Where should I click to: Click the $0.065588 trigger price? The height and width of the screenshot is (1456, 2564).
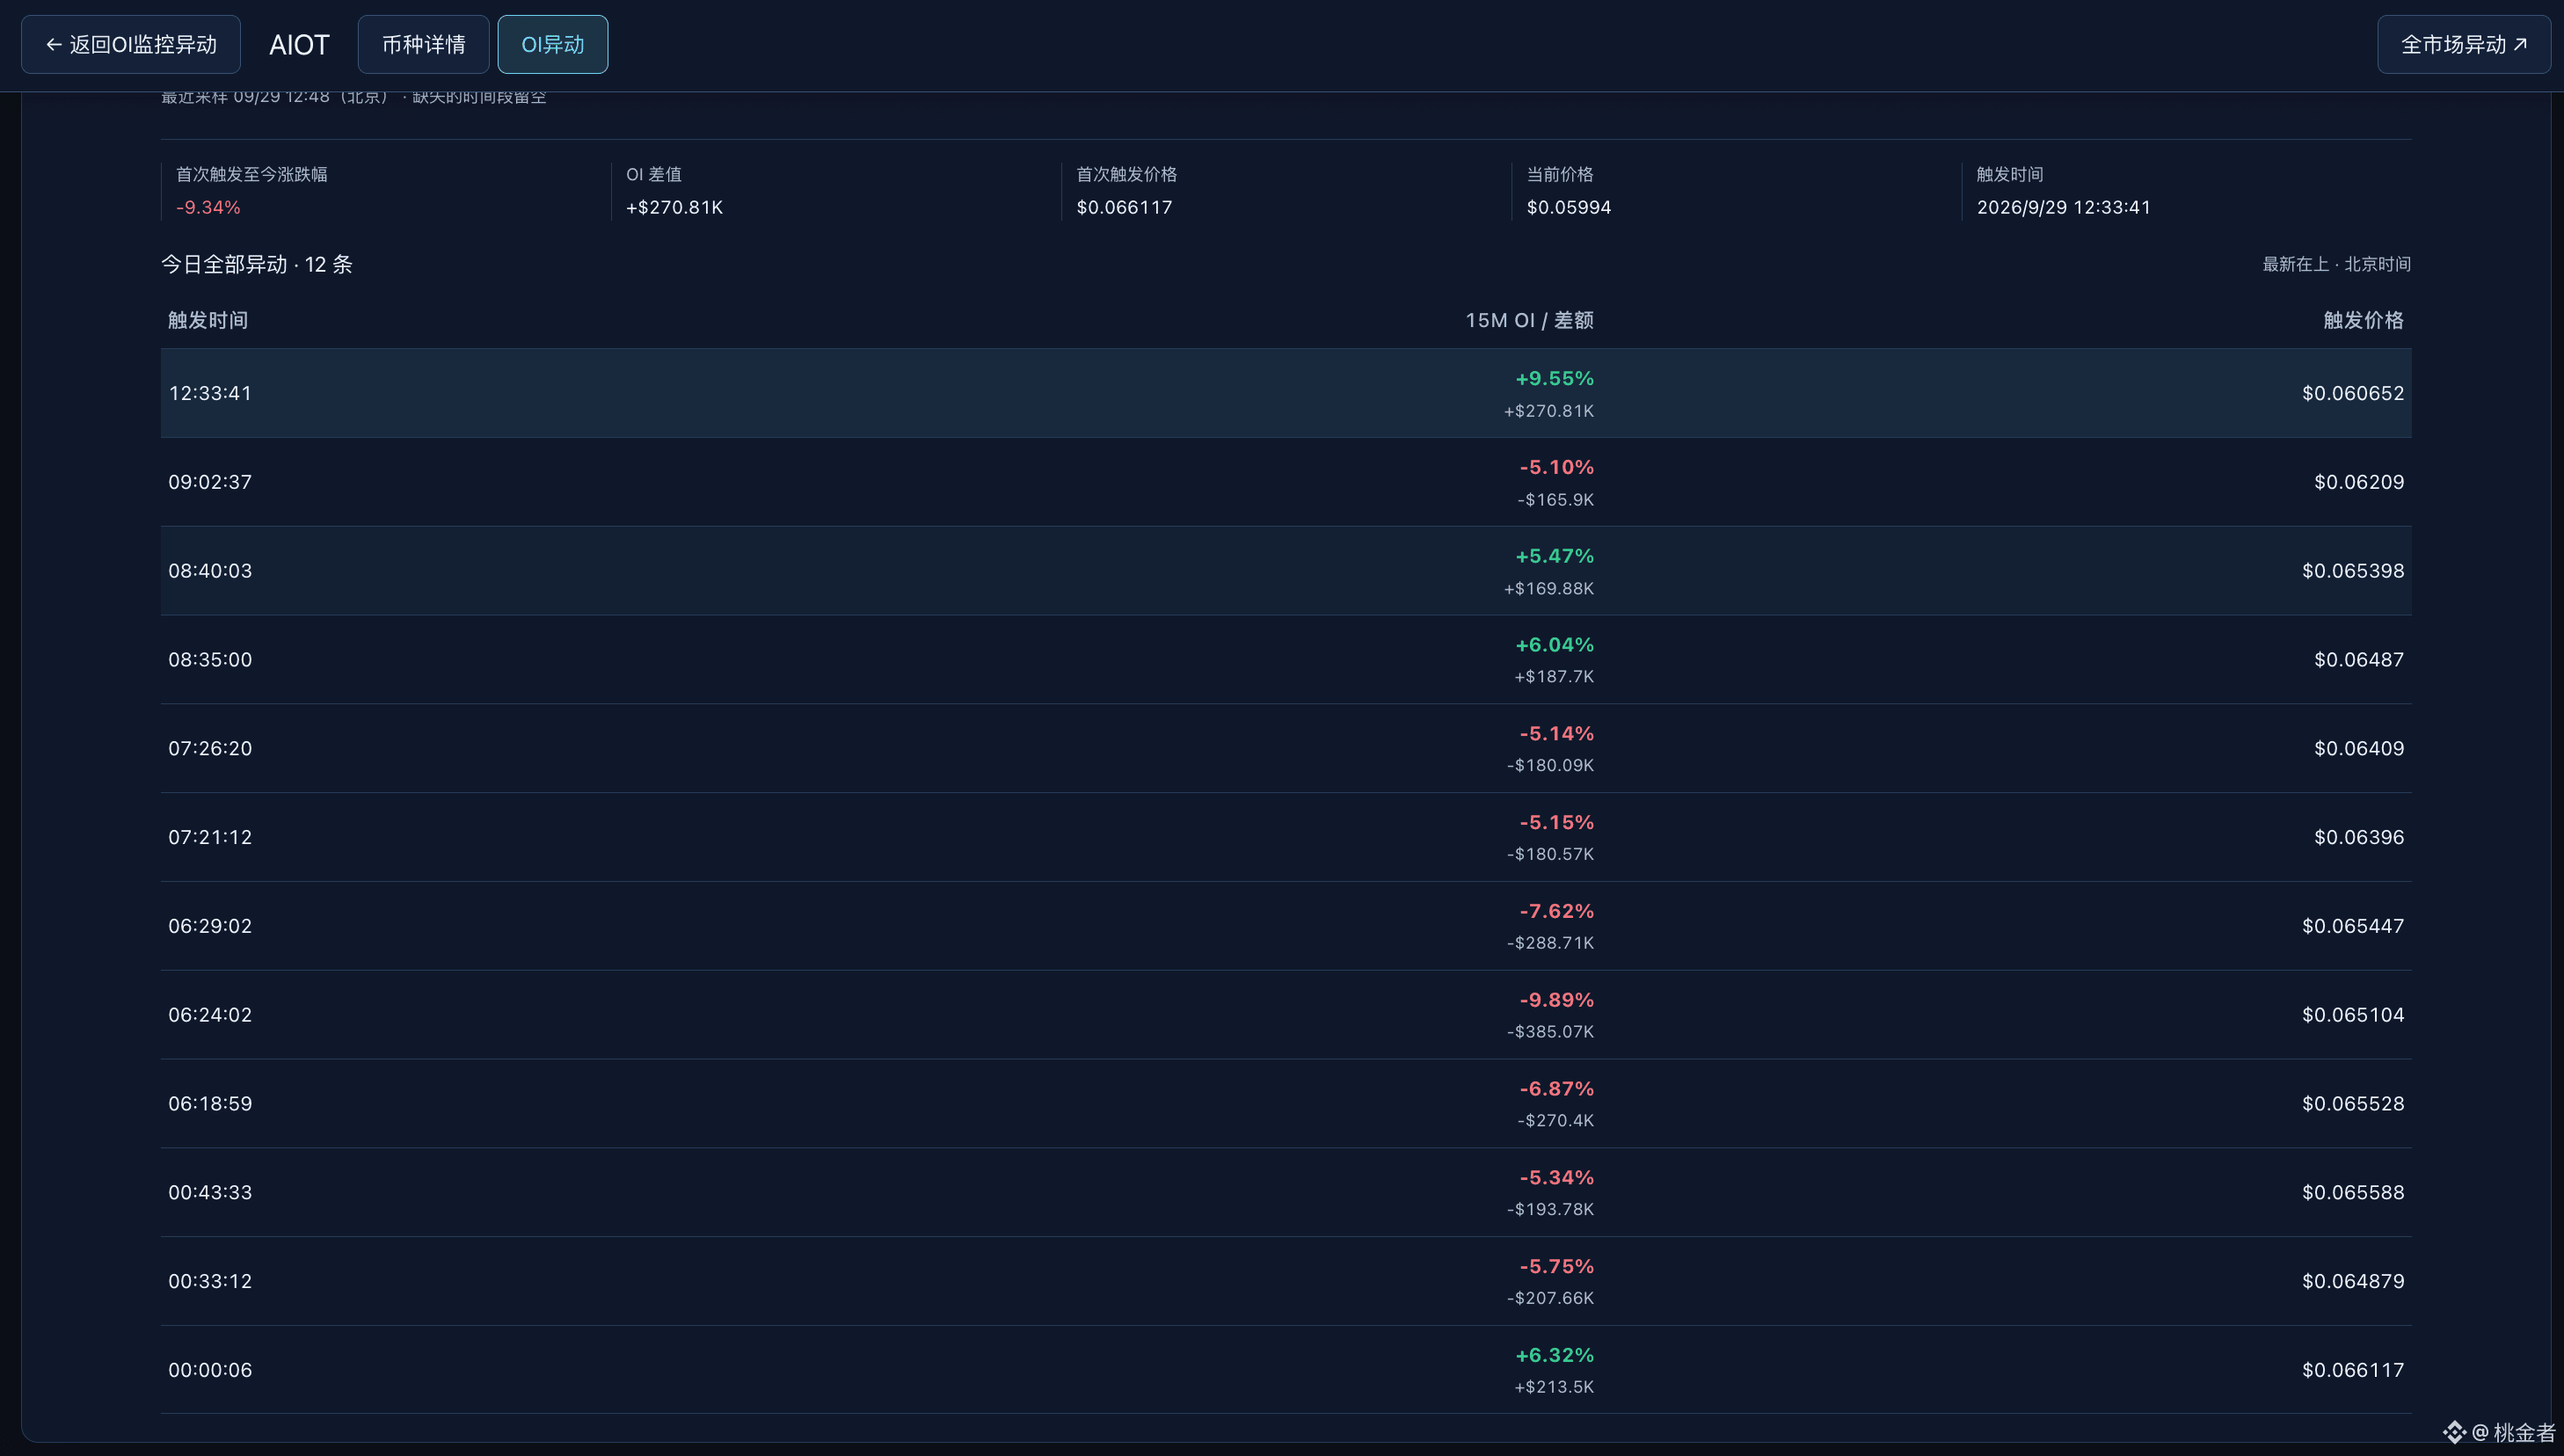pyautogui.click(x=2352, y=1192)
